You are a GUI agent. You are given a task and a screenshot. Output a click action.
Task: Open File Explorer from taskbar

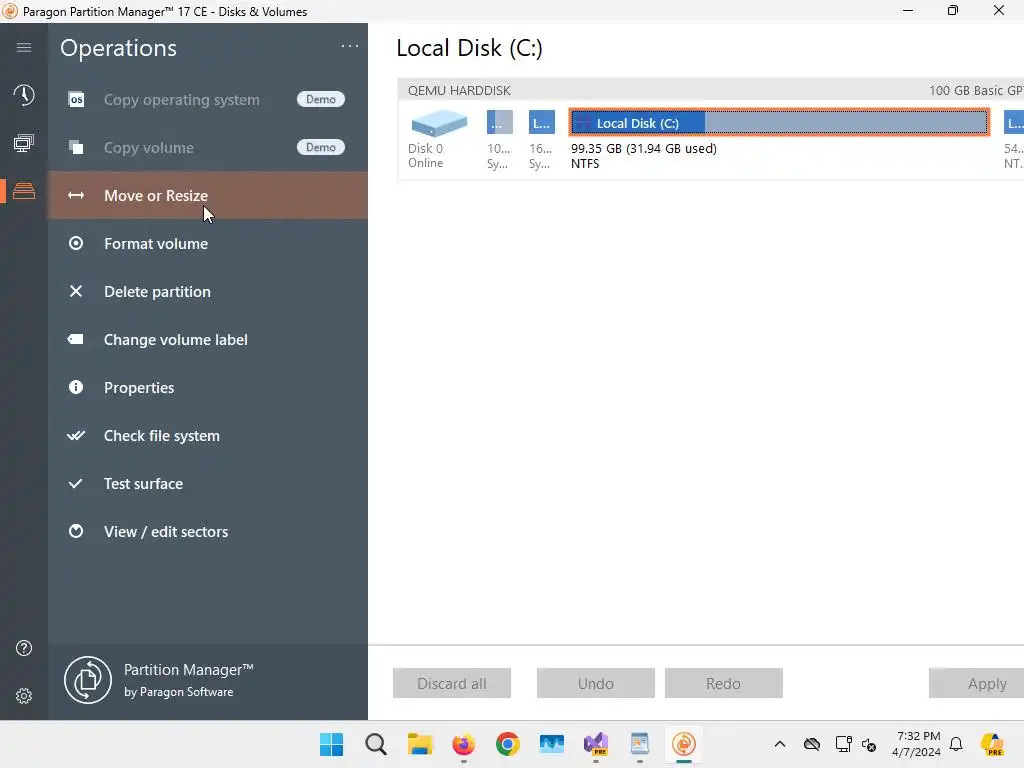click(x=420, y=744)
